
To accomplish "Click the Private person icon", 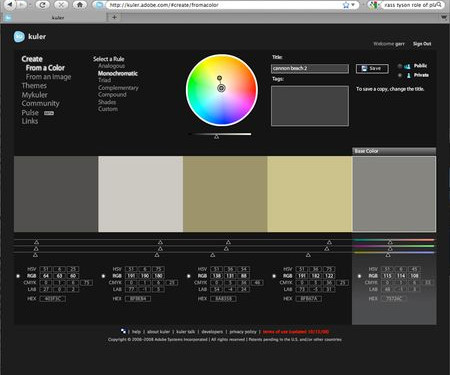I will 408,75.
